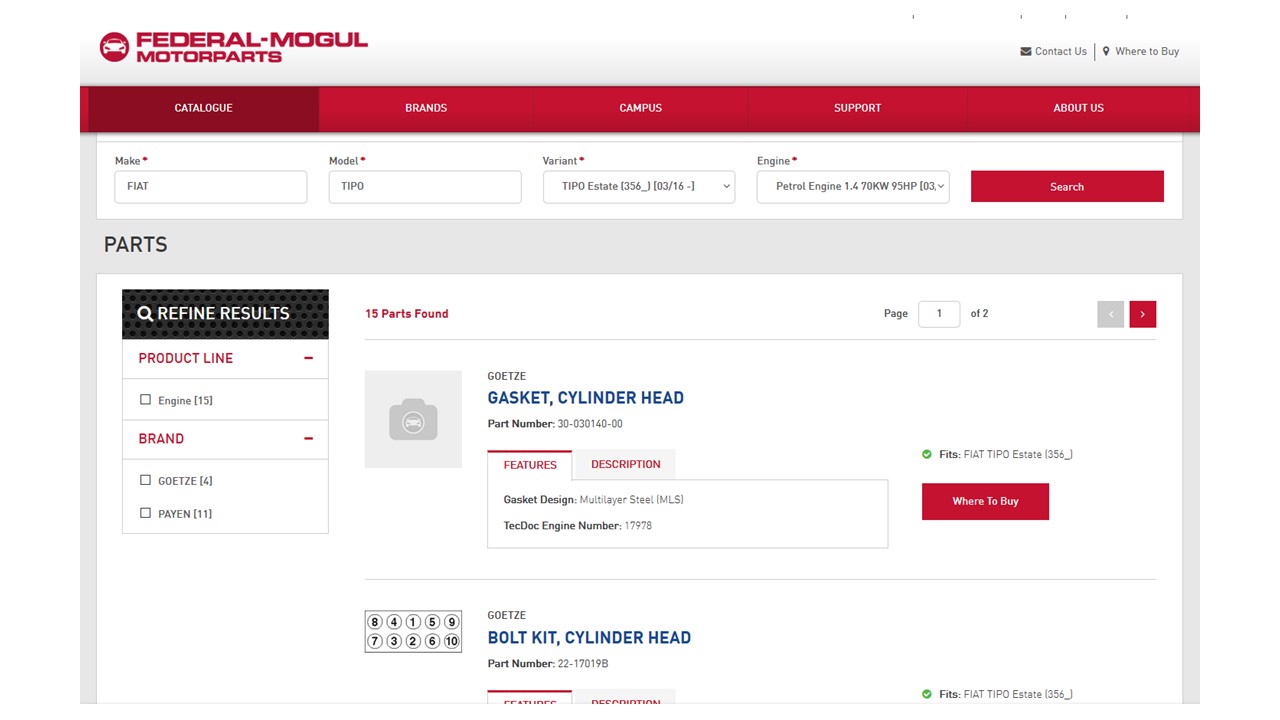Open the Brands menu

point(426,108)
